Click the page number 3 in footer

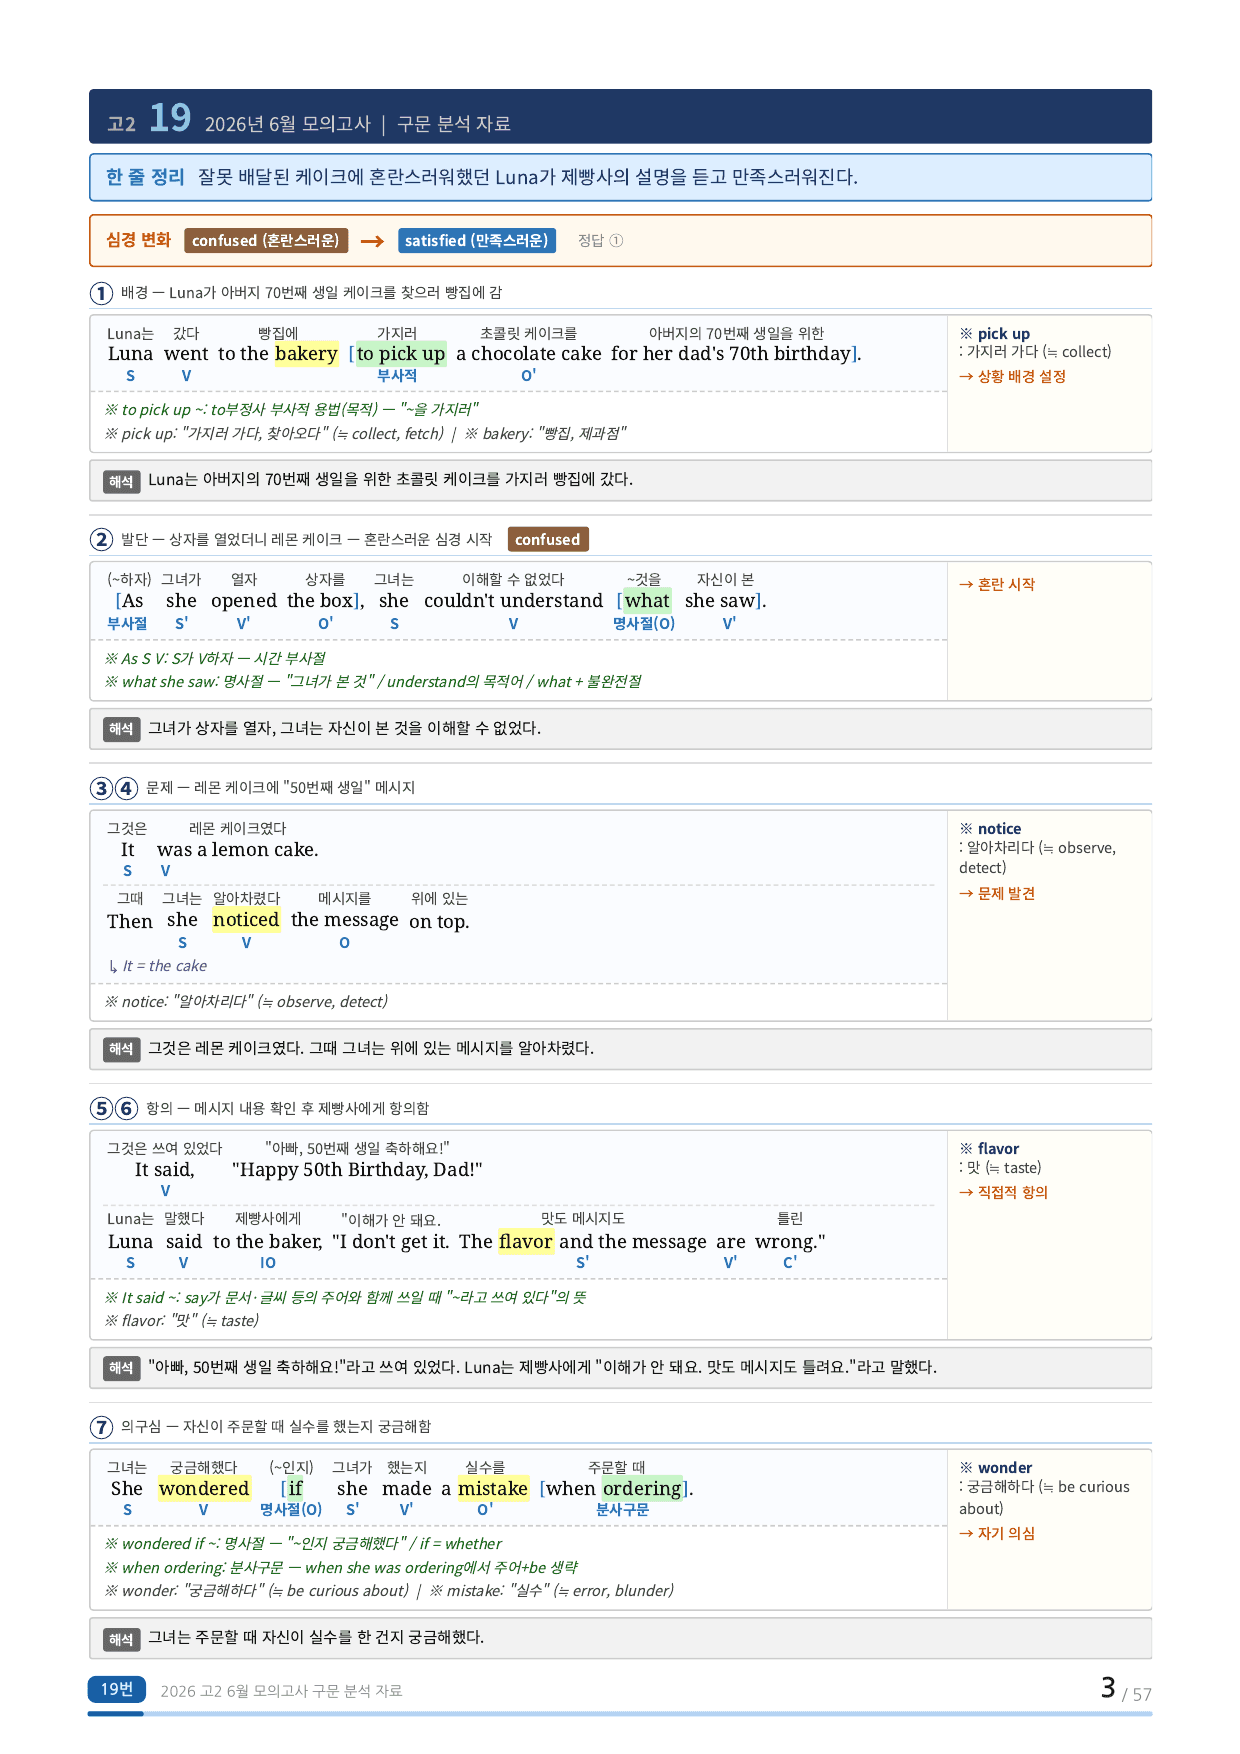1108,1688
